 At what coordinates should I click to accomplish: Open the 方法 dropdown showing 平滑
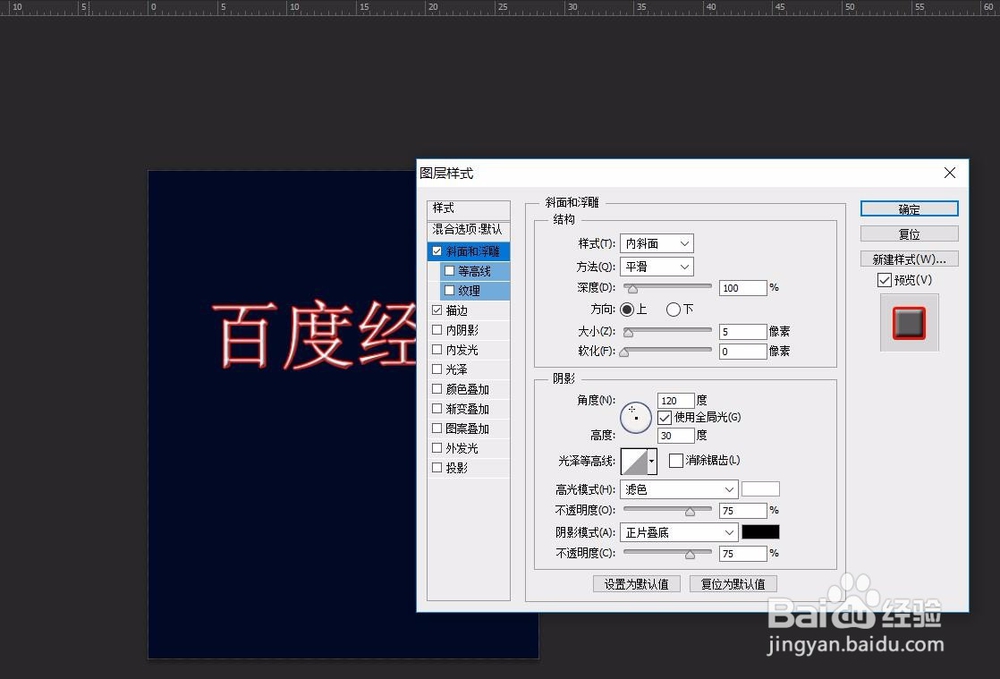tap(657, 266)
